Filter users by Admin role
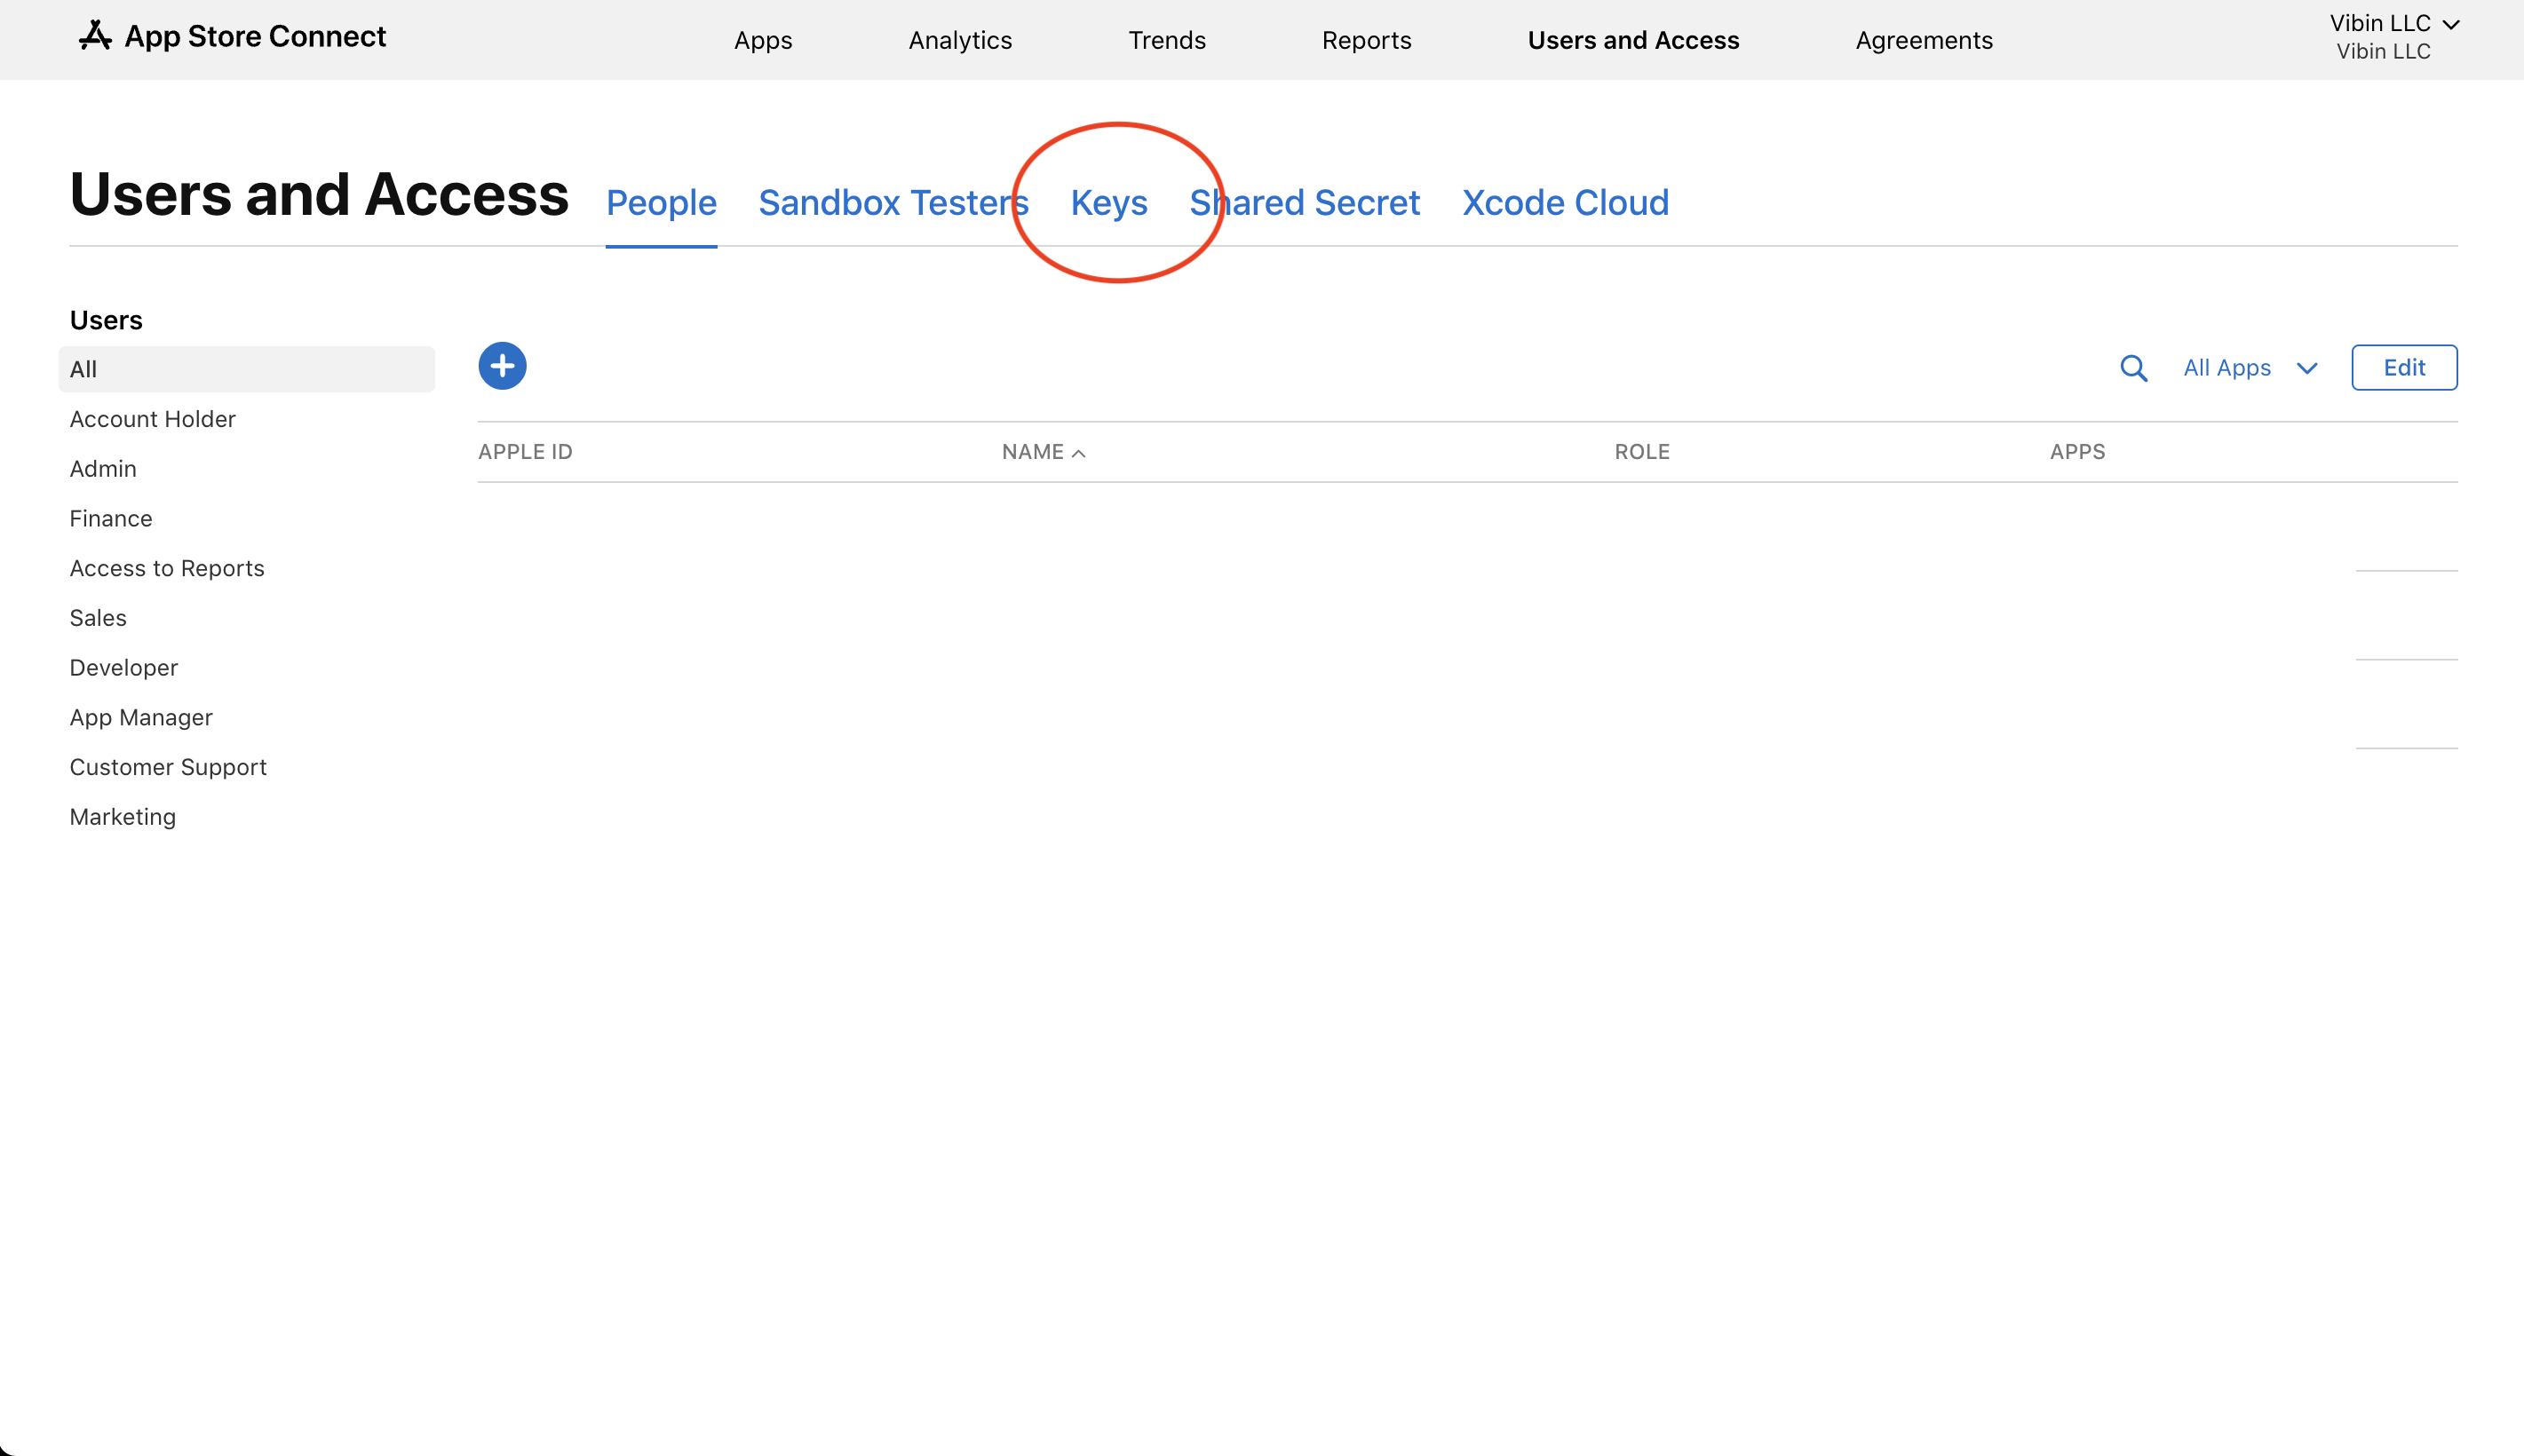The image size is (2524, 1456). [x=103, y=469]
